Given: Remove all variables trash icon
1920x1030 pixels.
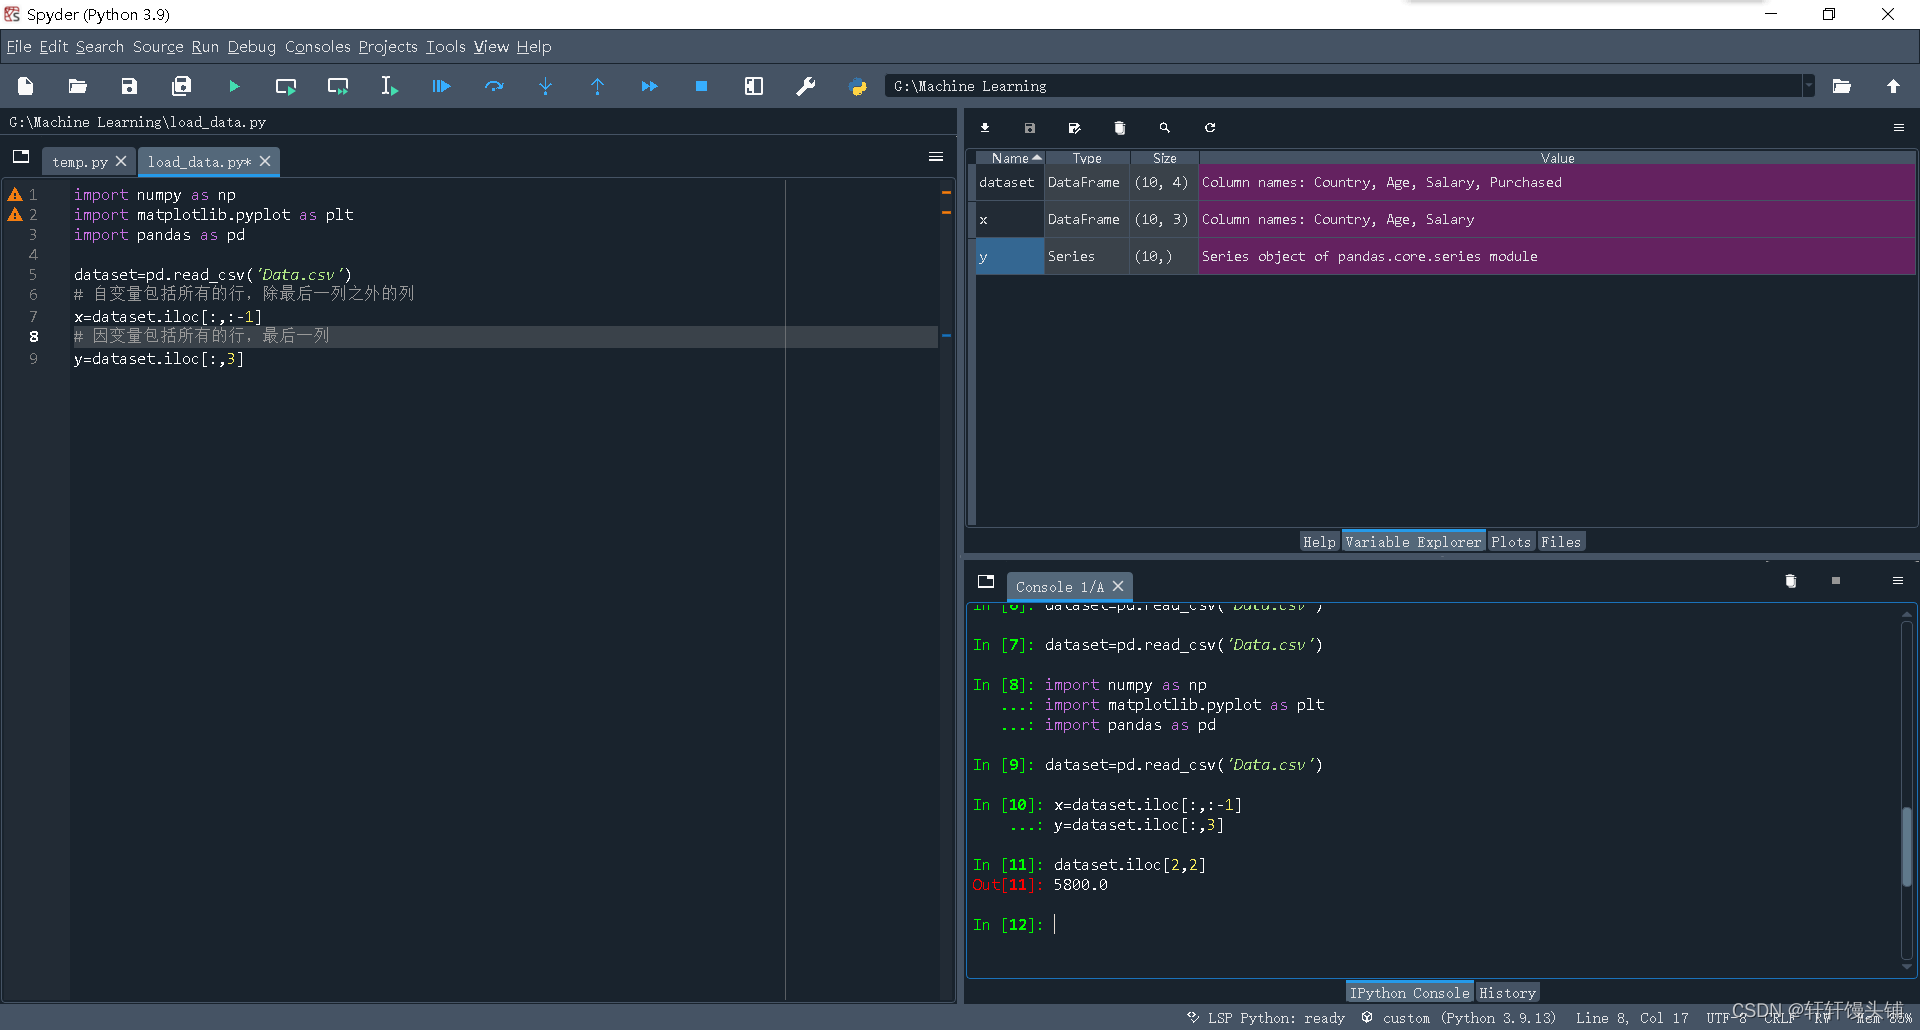Looking at the screenshot, I should click(x=1120, y=128).
